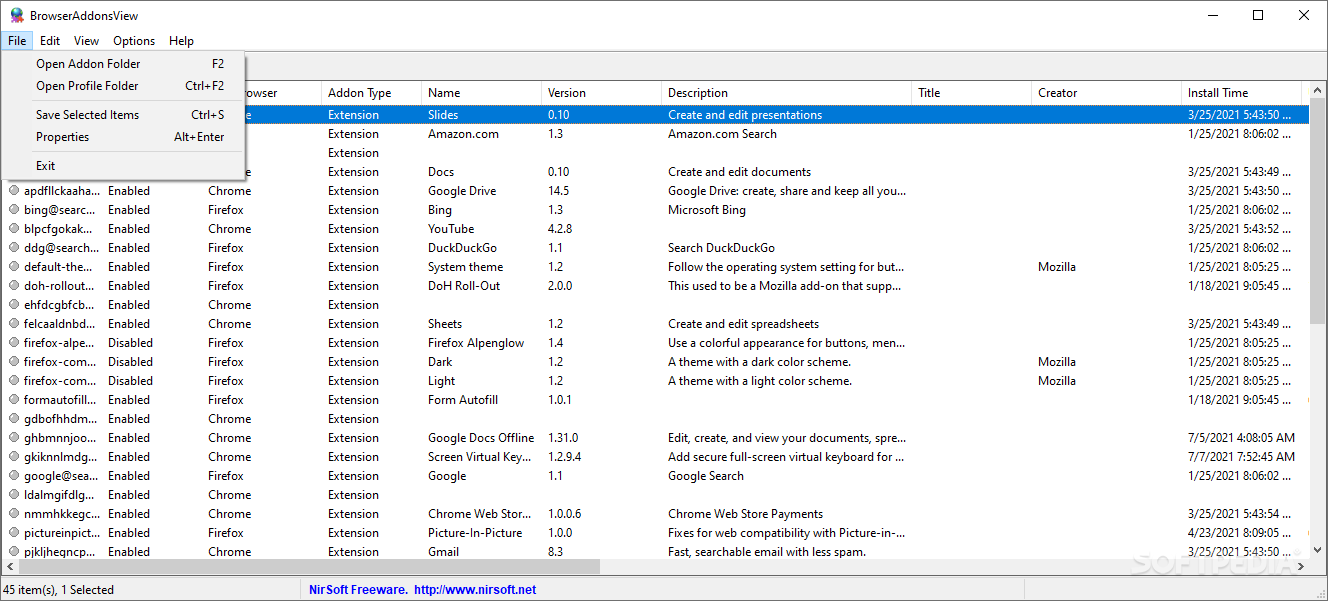
Task: Click 'A theme with a dark color scheme.'
Action: [x=760, y=362]
